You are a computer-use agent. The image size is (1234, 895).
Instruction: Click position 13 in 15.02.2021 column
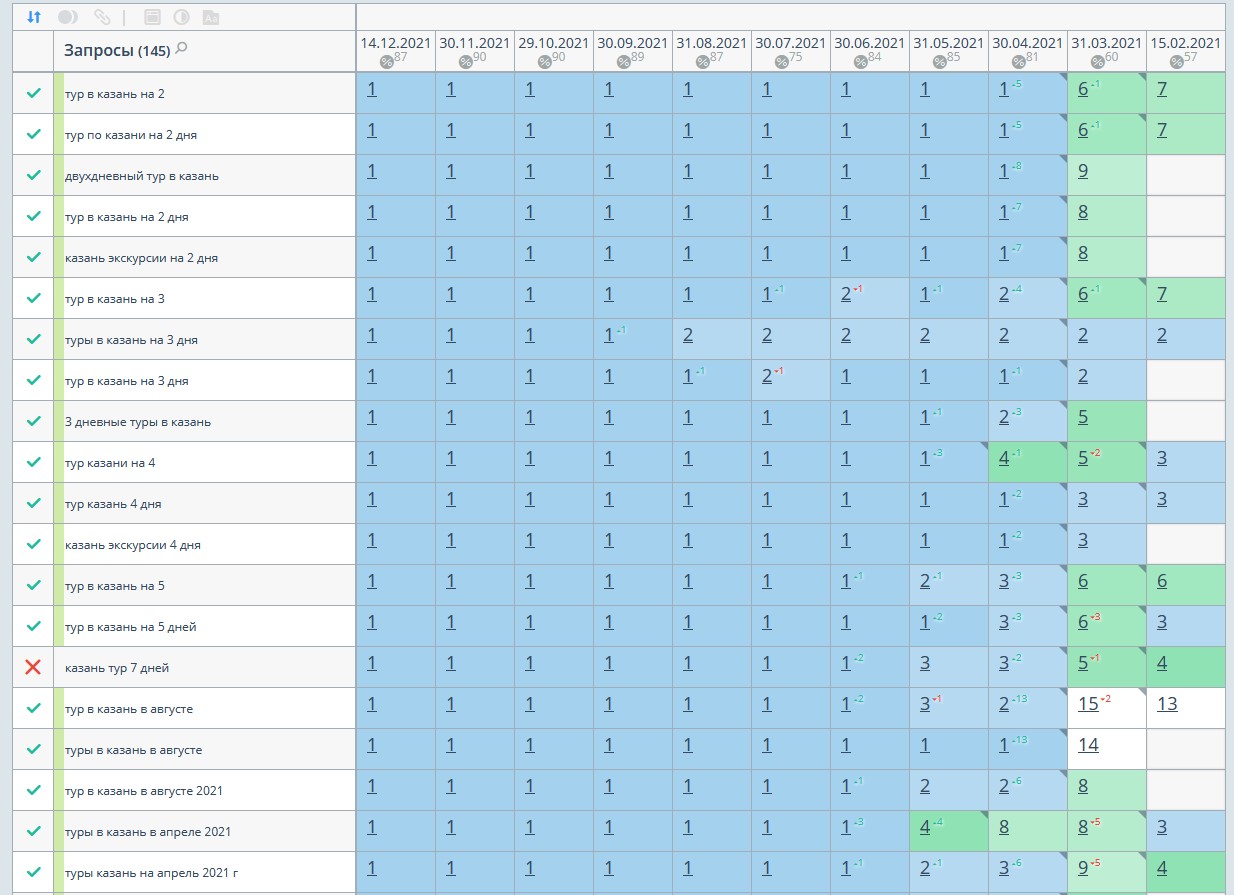[x=1167, y=704]
